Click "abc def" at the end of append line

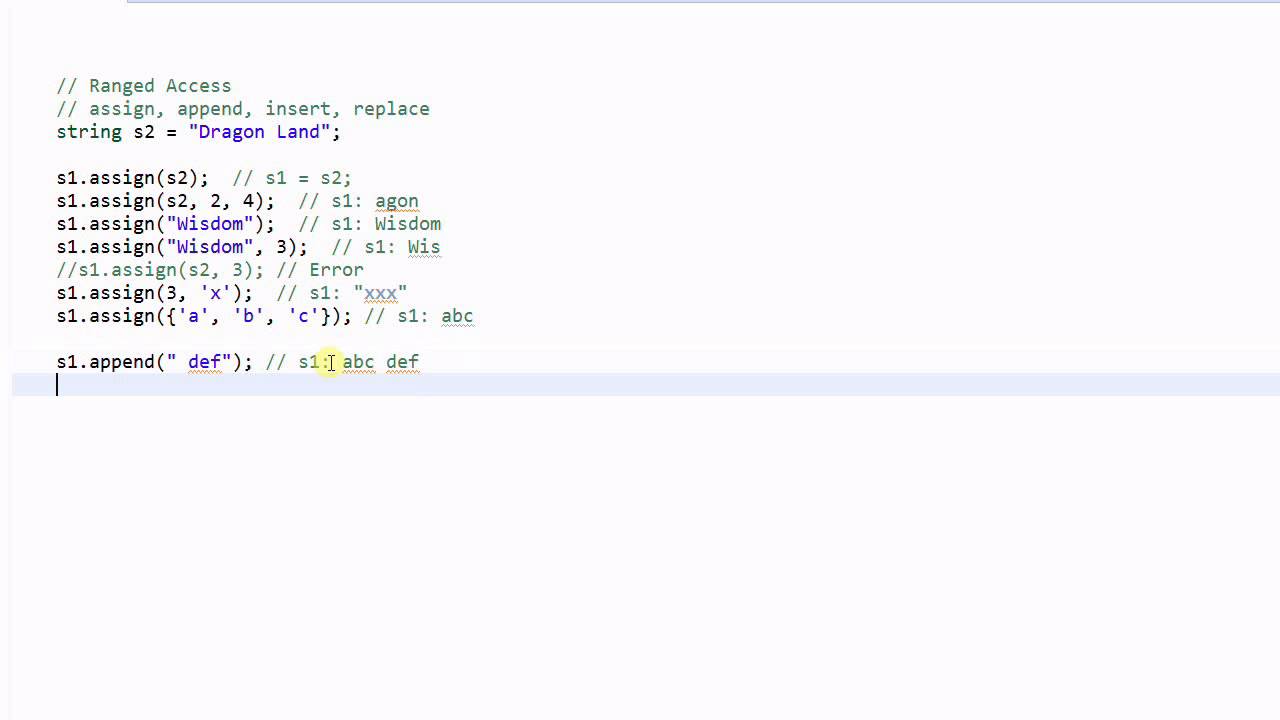click(x=380, y=362)
